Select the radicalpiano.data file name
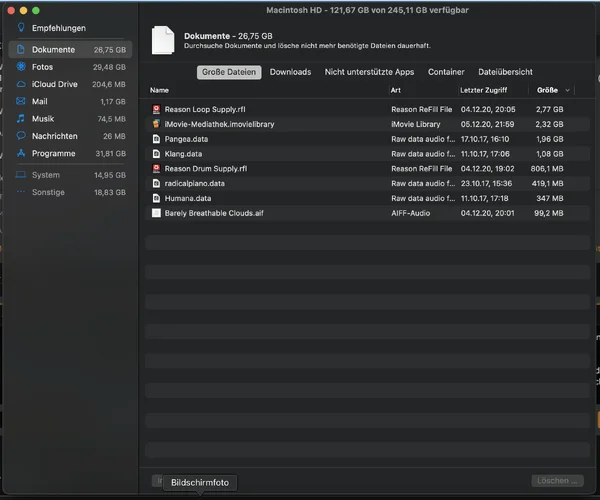Viewport: 600px width, 500px height. tap(194, 184)
